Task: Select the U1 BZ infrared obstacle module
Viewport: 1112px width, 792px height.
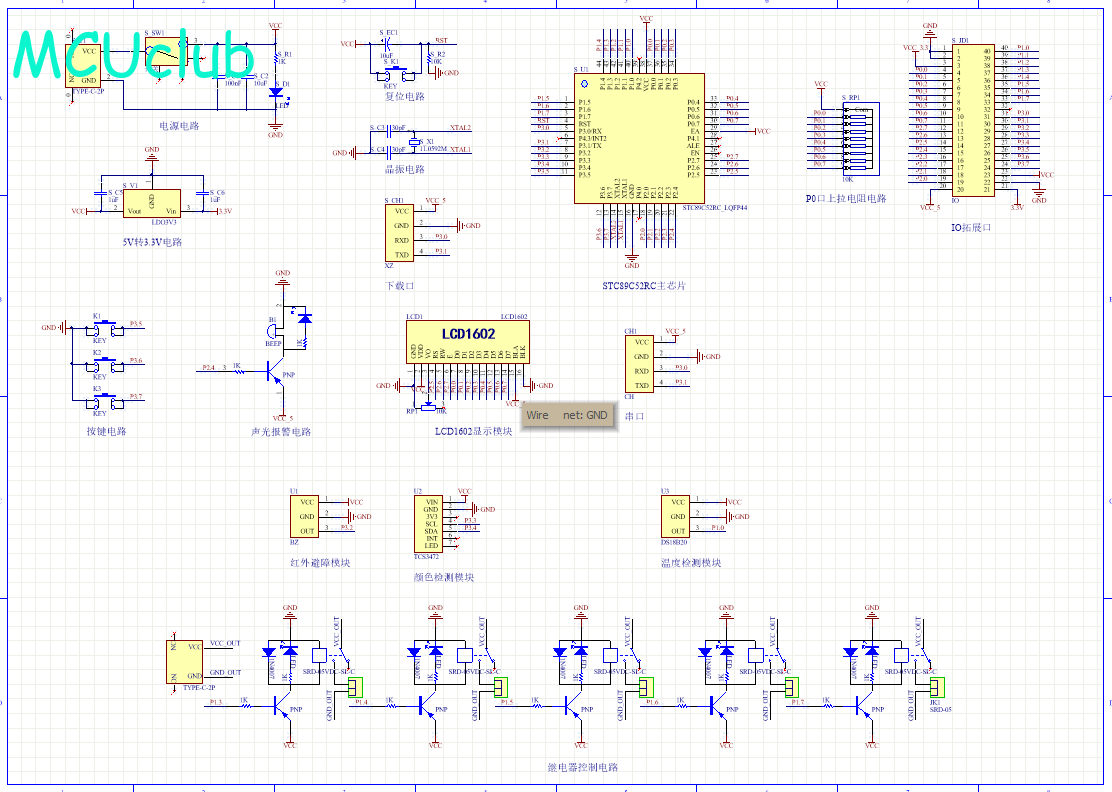Action: [x=307, y=516]
